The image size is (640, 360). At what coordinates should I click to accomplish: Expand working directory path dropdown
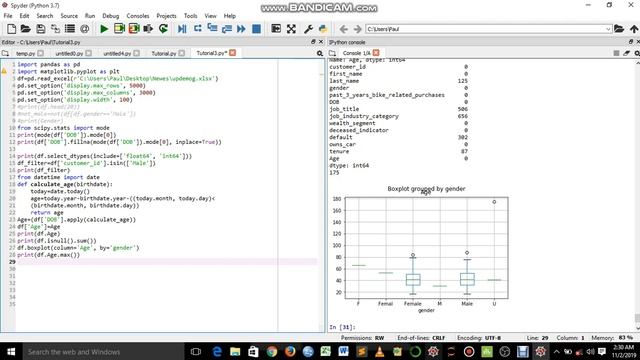(608, 29)
